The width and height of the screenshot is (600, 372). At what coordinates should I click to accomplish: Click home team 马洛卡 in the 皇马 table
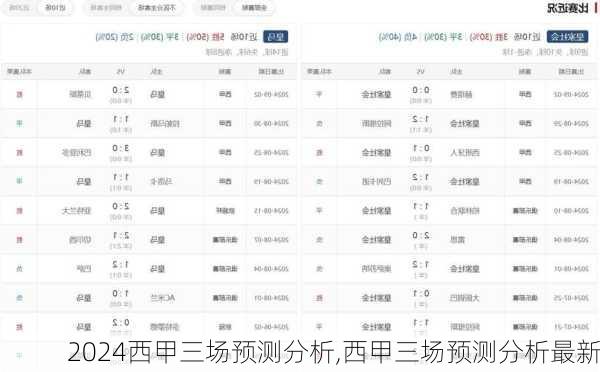click(x=161, y=181)
